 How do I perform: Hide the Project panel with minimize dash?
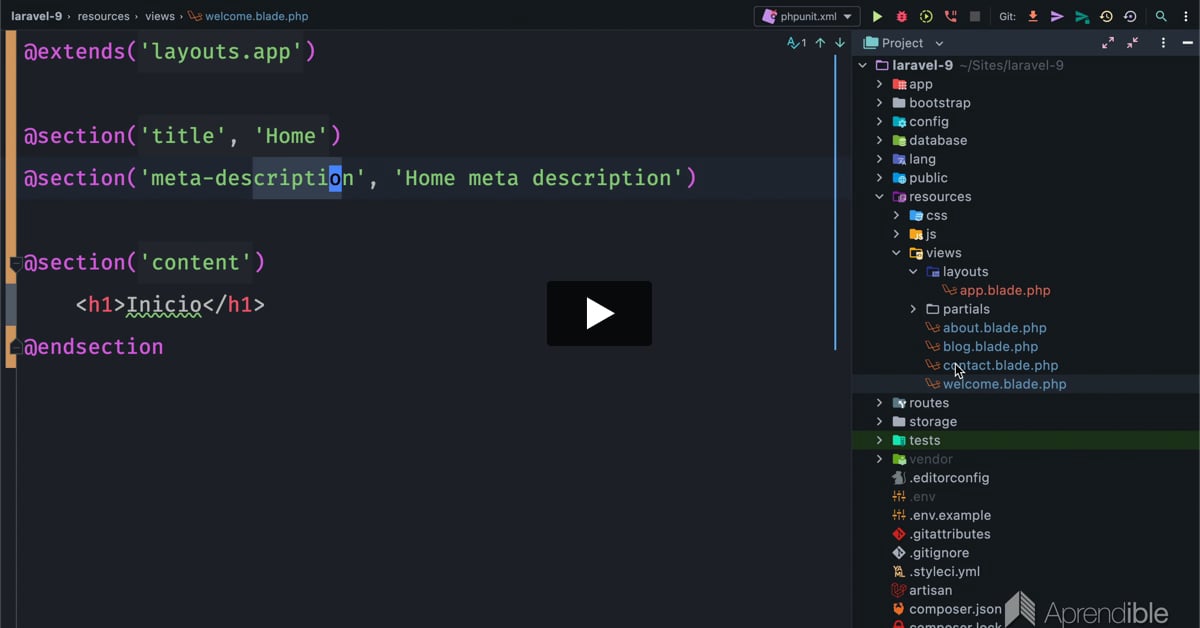1187,43
